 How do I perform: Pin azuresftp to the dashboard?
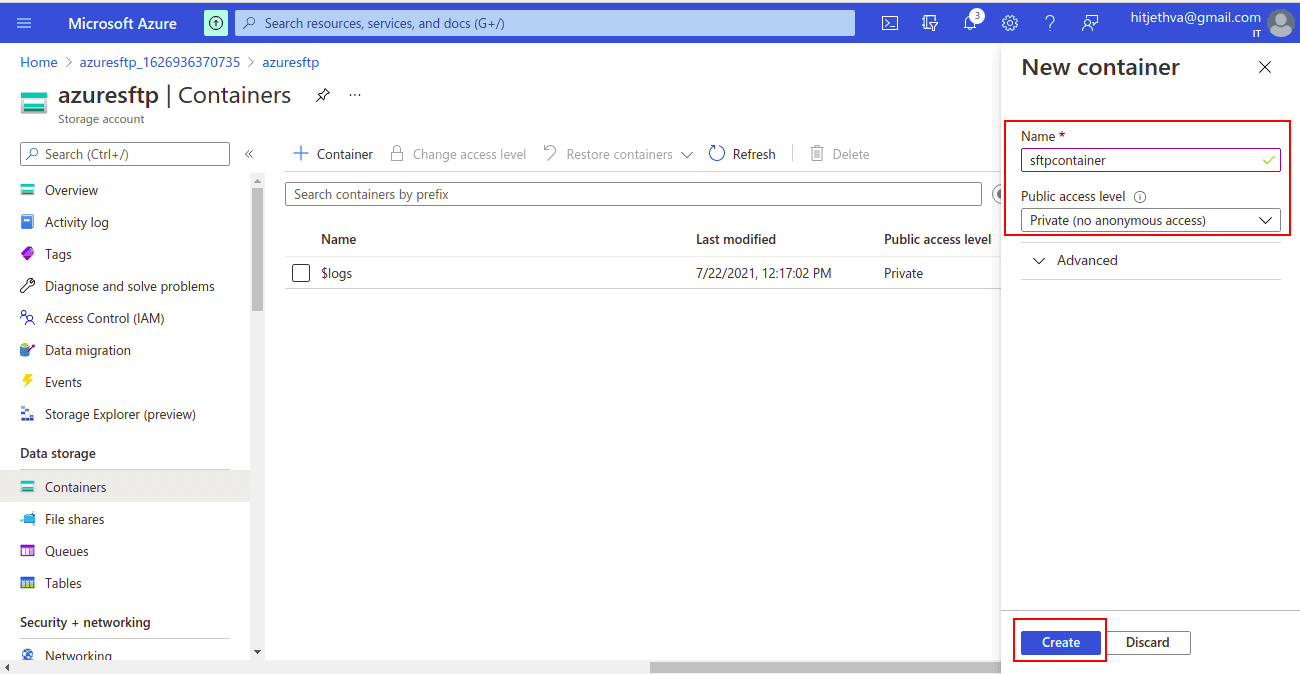tap(322, 95)
